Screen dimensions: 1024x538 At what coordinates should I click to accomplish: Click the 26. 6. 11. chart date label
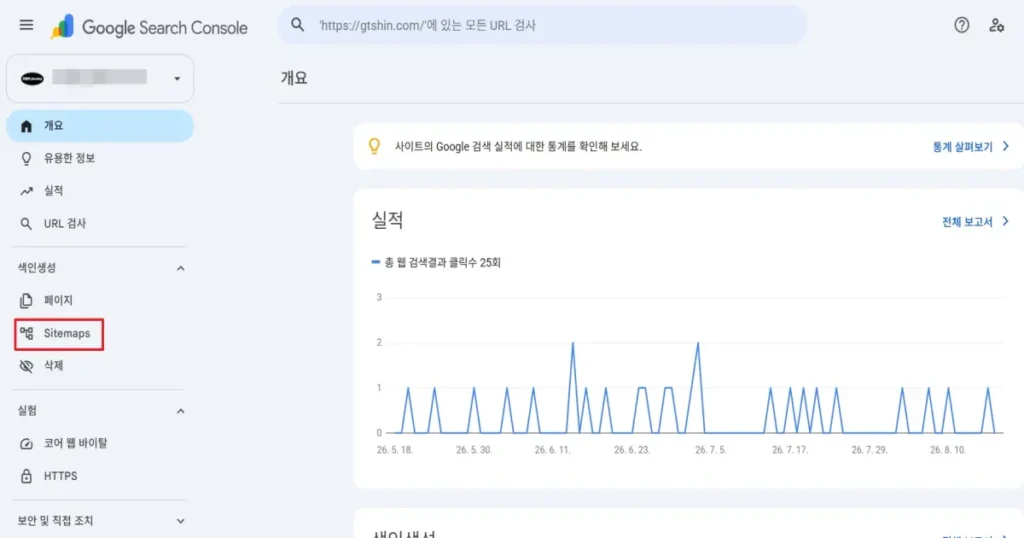click(552, 450)
